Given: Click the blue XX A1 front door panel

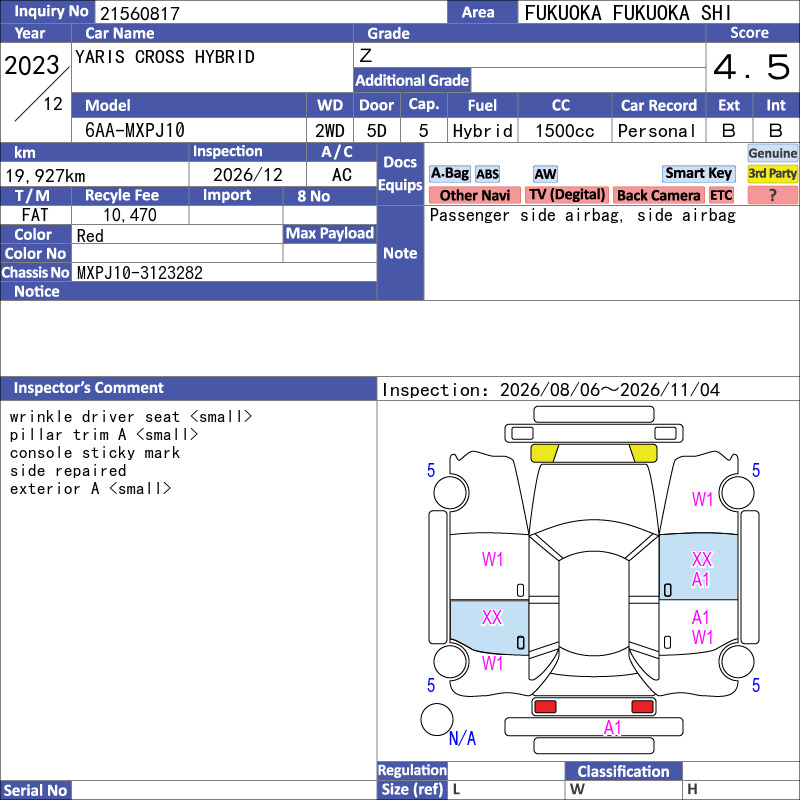Looking at the screenshot, I should [x=698, y=567].
